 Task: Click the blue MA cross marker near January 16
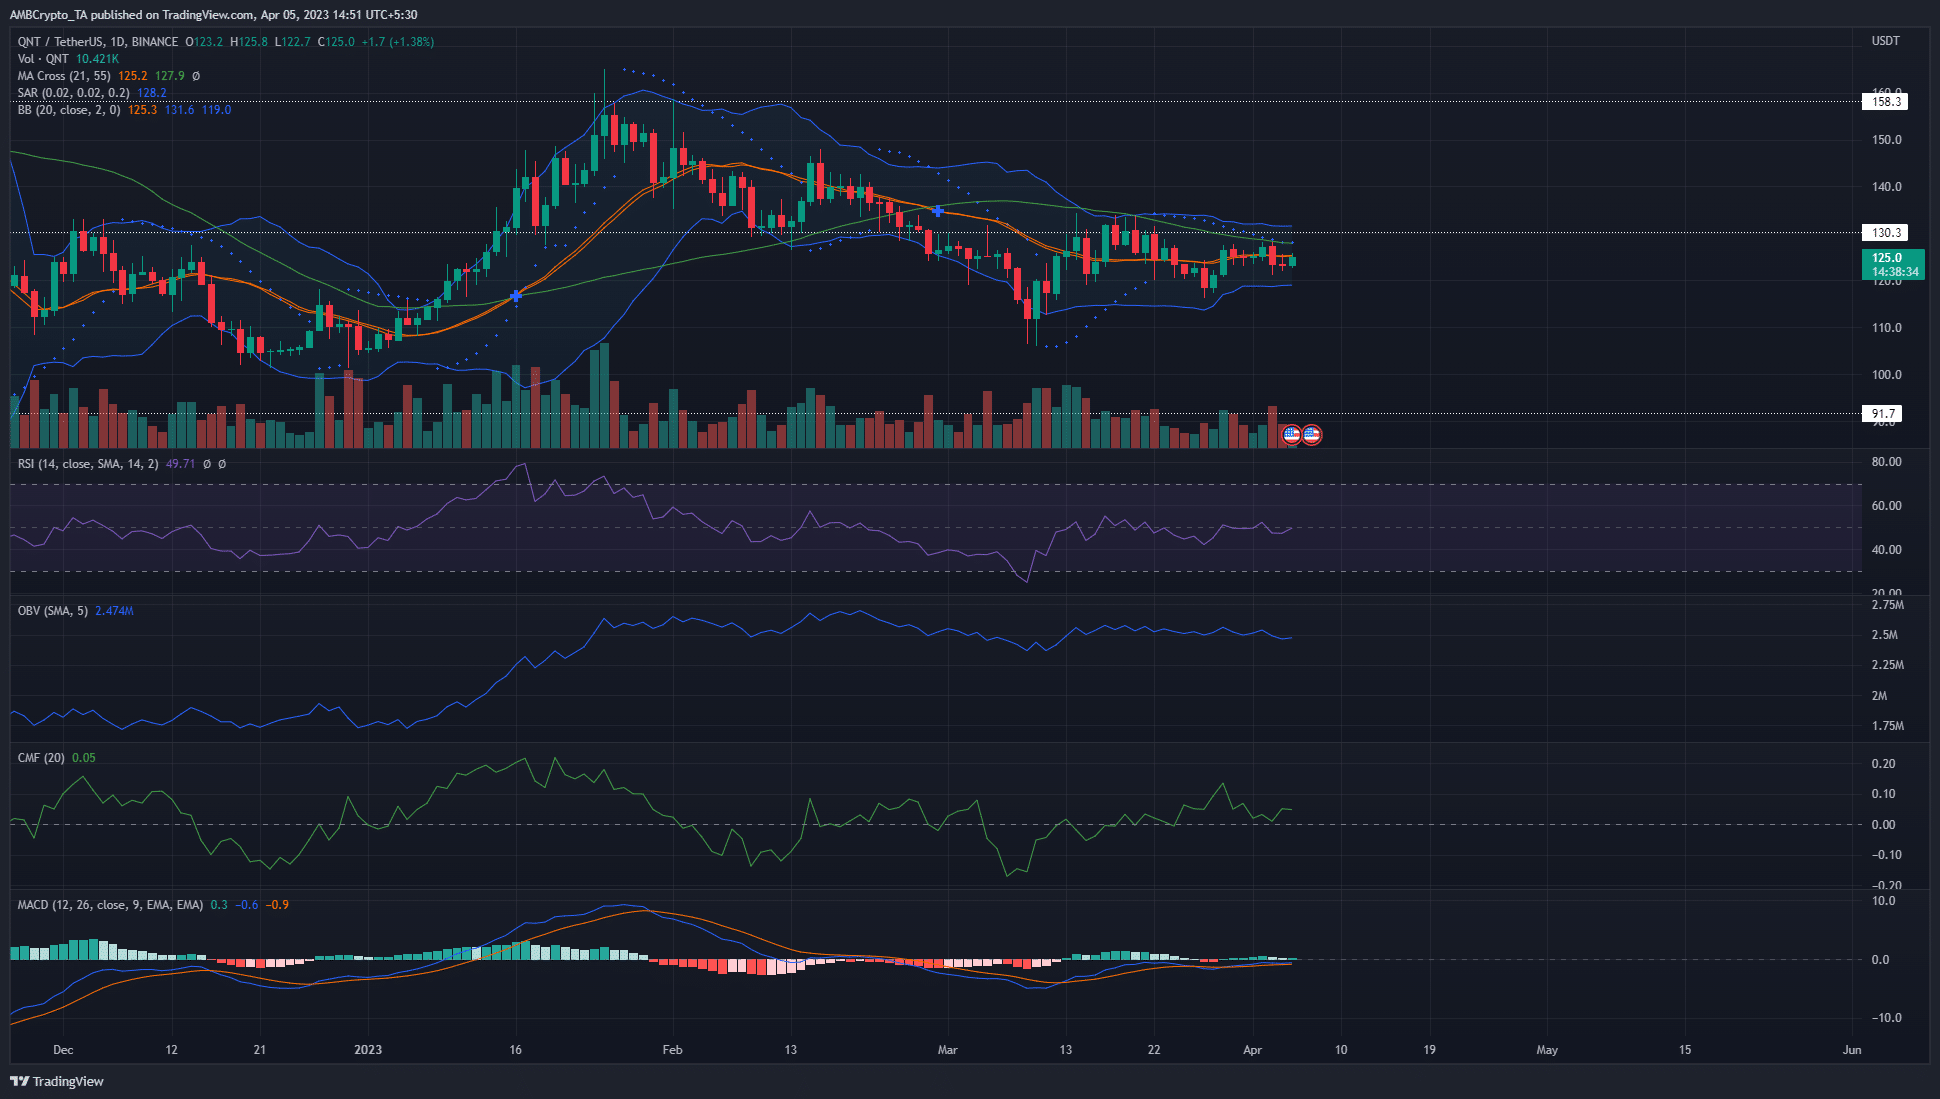point(516,295)
